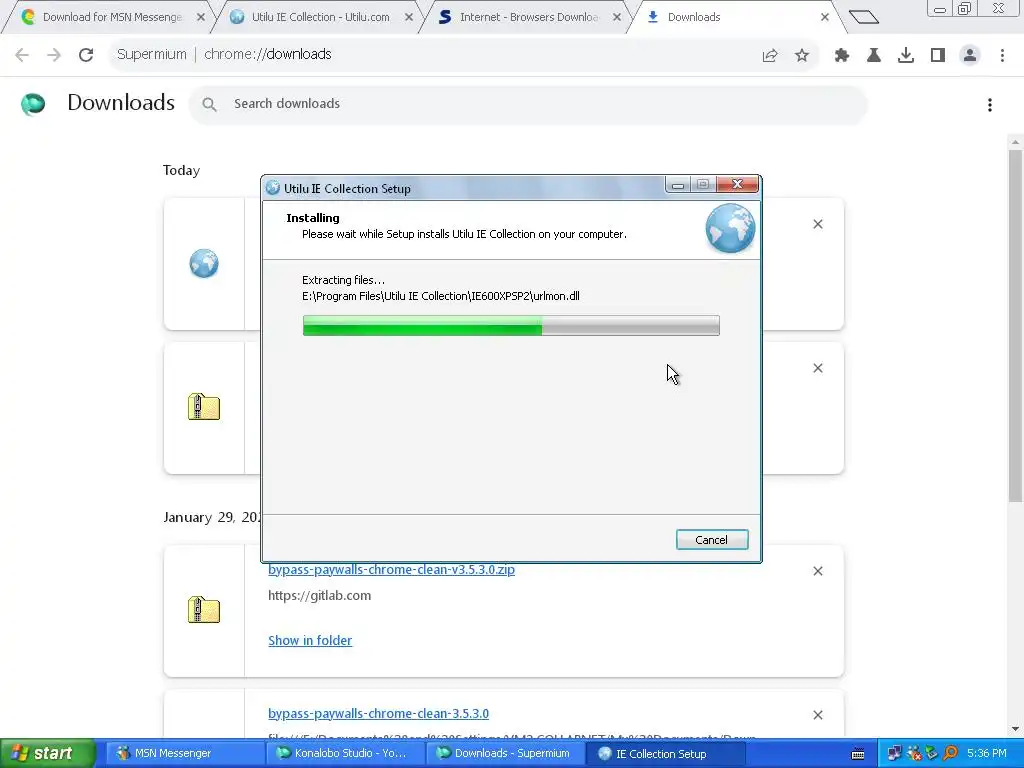Go forward in browser history
The width and height of the screenshot is (1024, 768).
pyautogui.click(x=54, y=55)
